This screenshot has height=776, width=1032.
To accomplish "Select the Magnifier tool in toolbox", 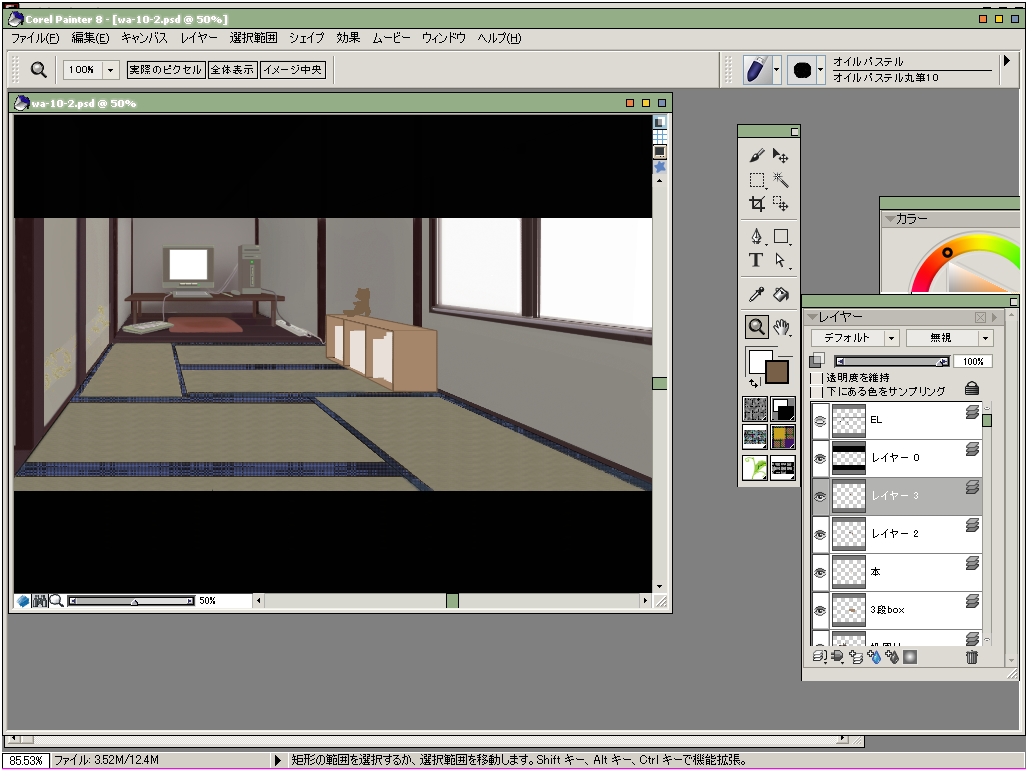I will (757, 326).
